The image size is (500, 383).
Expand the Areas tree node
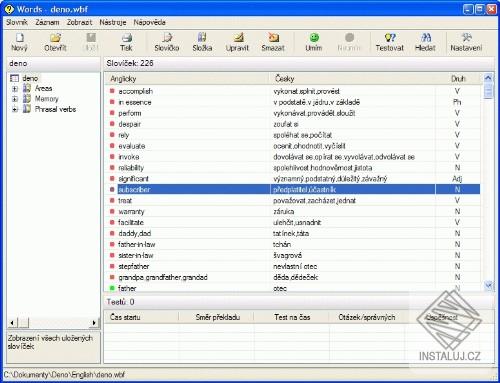(x=15, y=89)
